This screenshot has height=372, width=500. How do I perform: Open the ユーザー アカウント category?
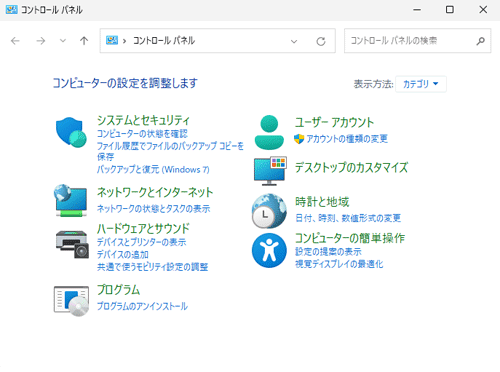334,122
